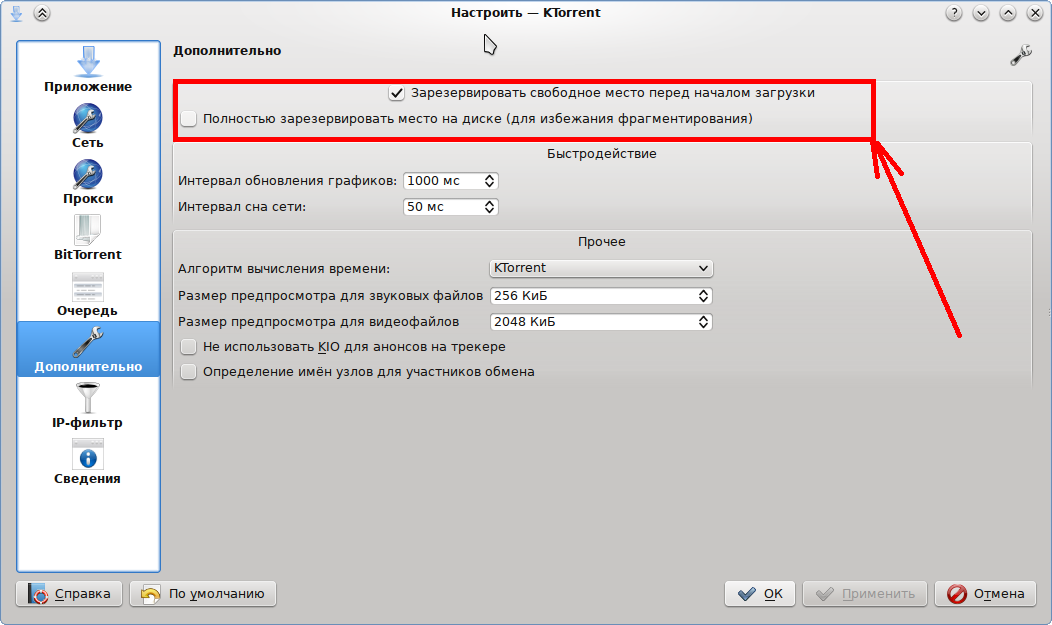This screenshot has height=625, width=1052.
Task: Open the IP-фильтр settings page
Action: [x=88, y=406]
